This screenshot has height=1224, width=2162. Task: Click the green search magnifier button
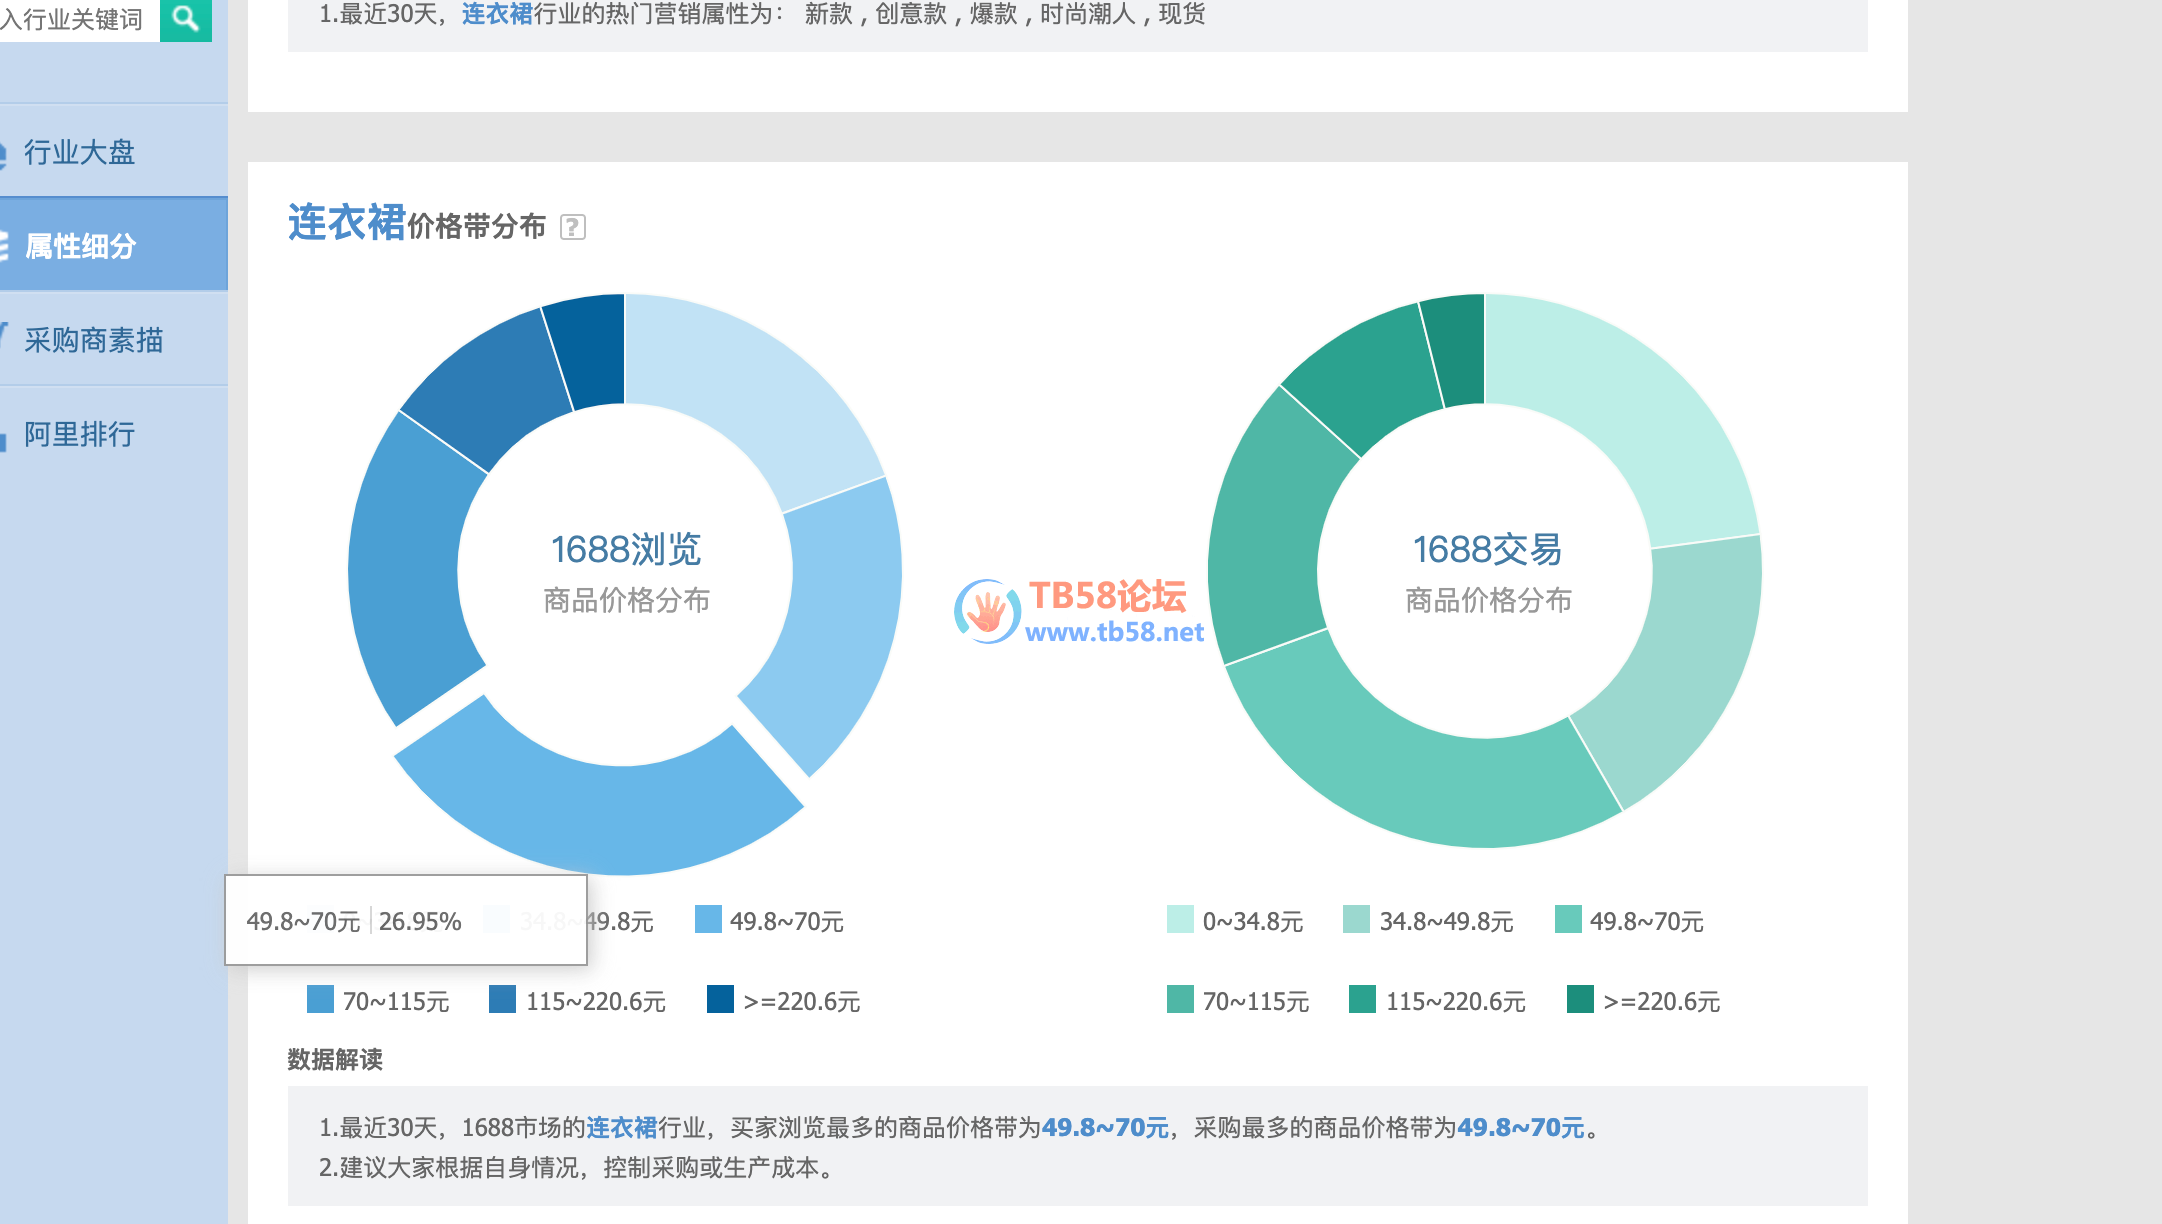[186, 18]
